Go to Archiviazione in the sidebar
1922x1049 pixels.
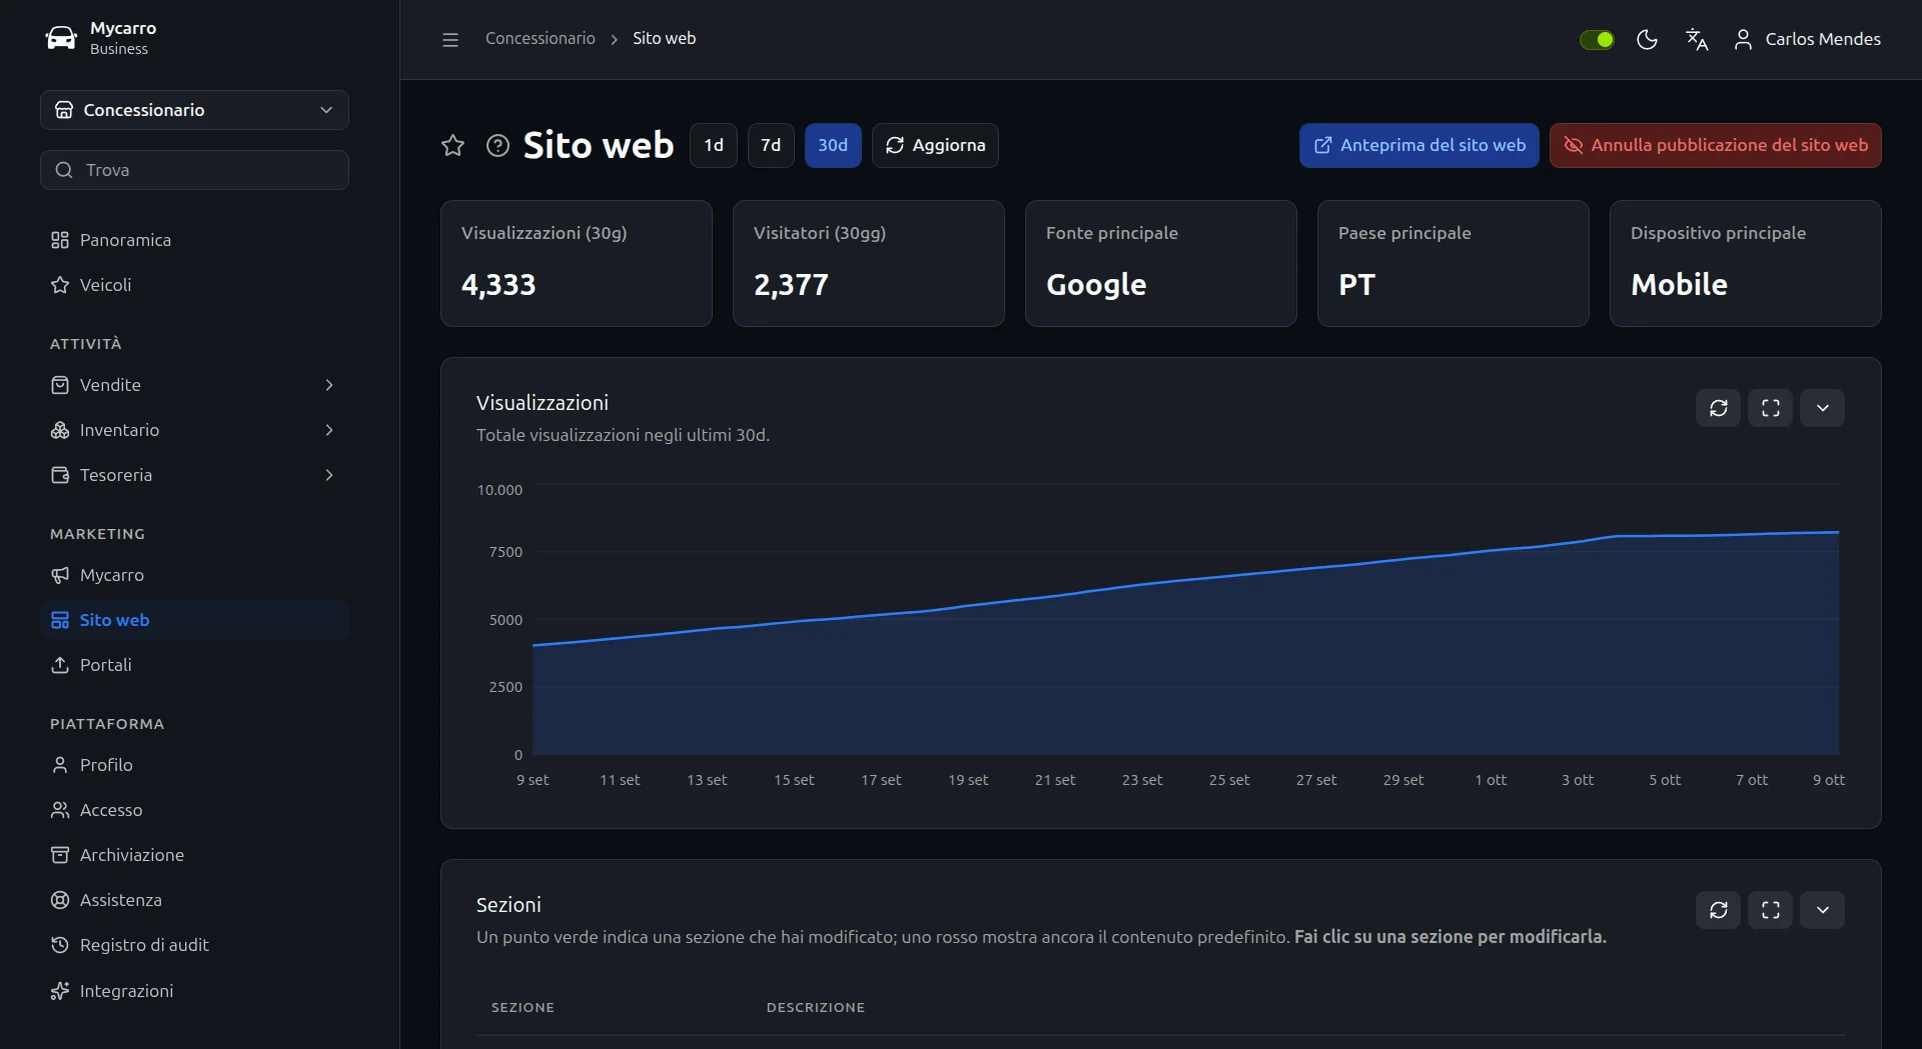pos(194,855)
